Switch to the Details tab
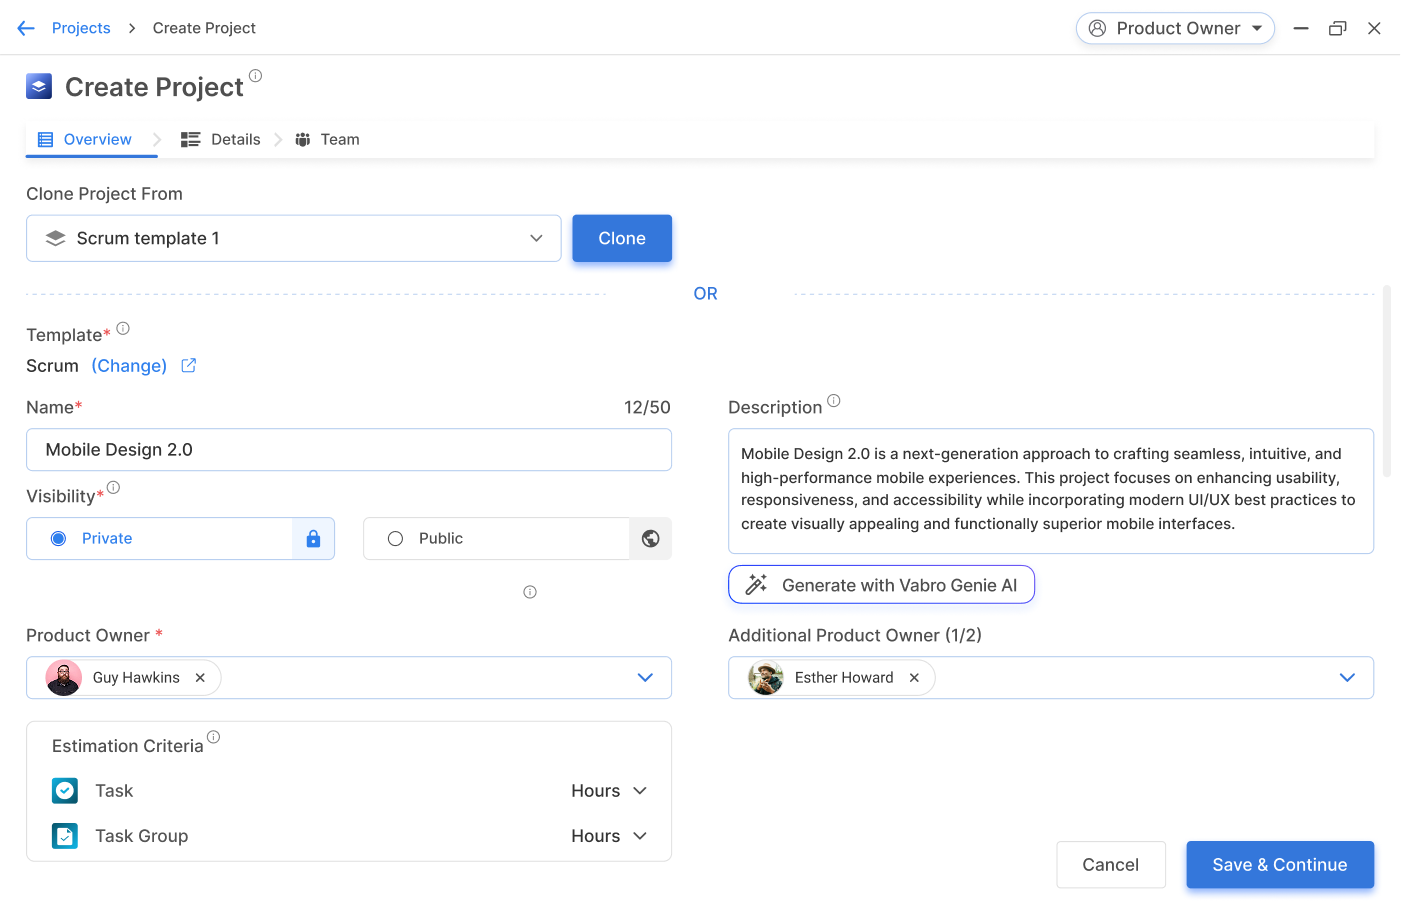1401x901 pixels. coord(221,140)
